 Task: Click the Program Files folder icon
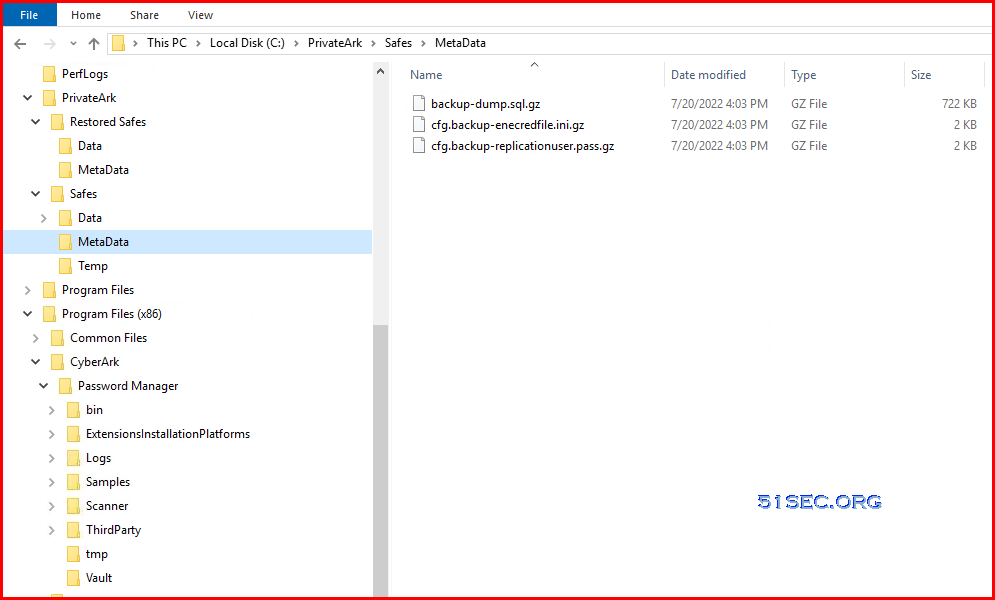click(49, 290)
